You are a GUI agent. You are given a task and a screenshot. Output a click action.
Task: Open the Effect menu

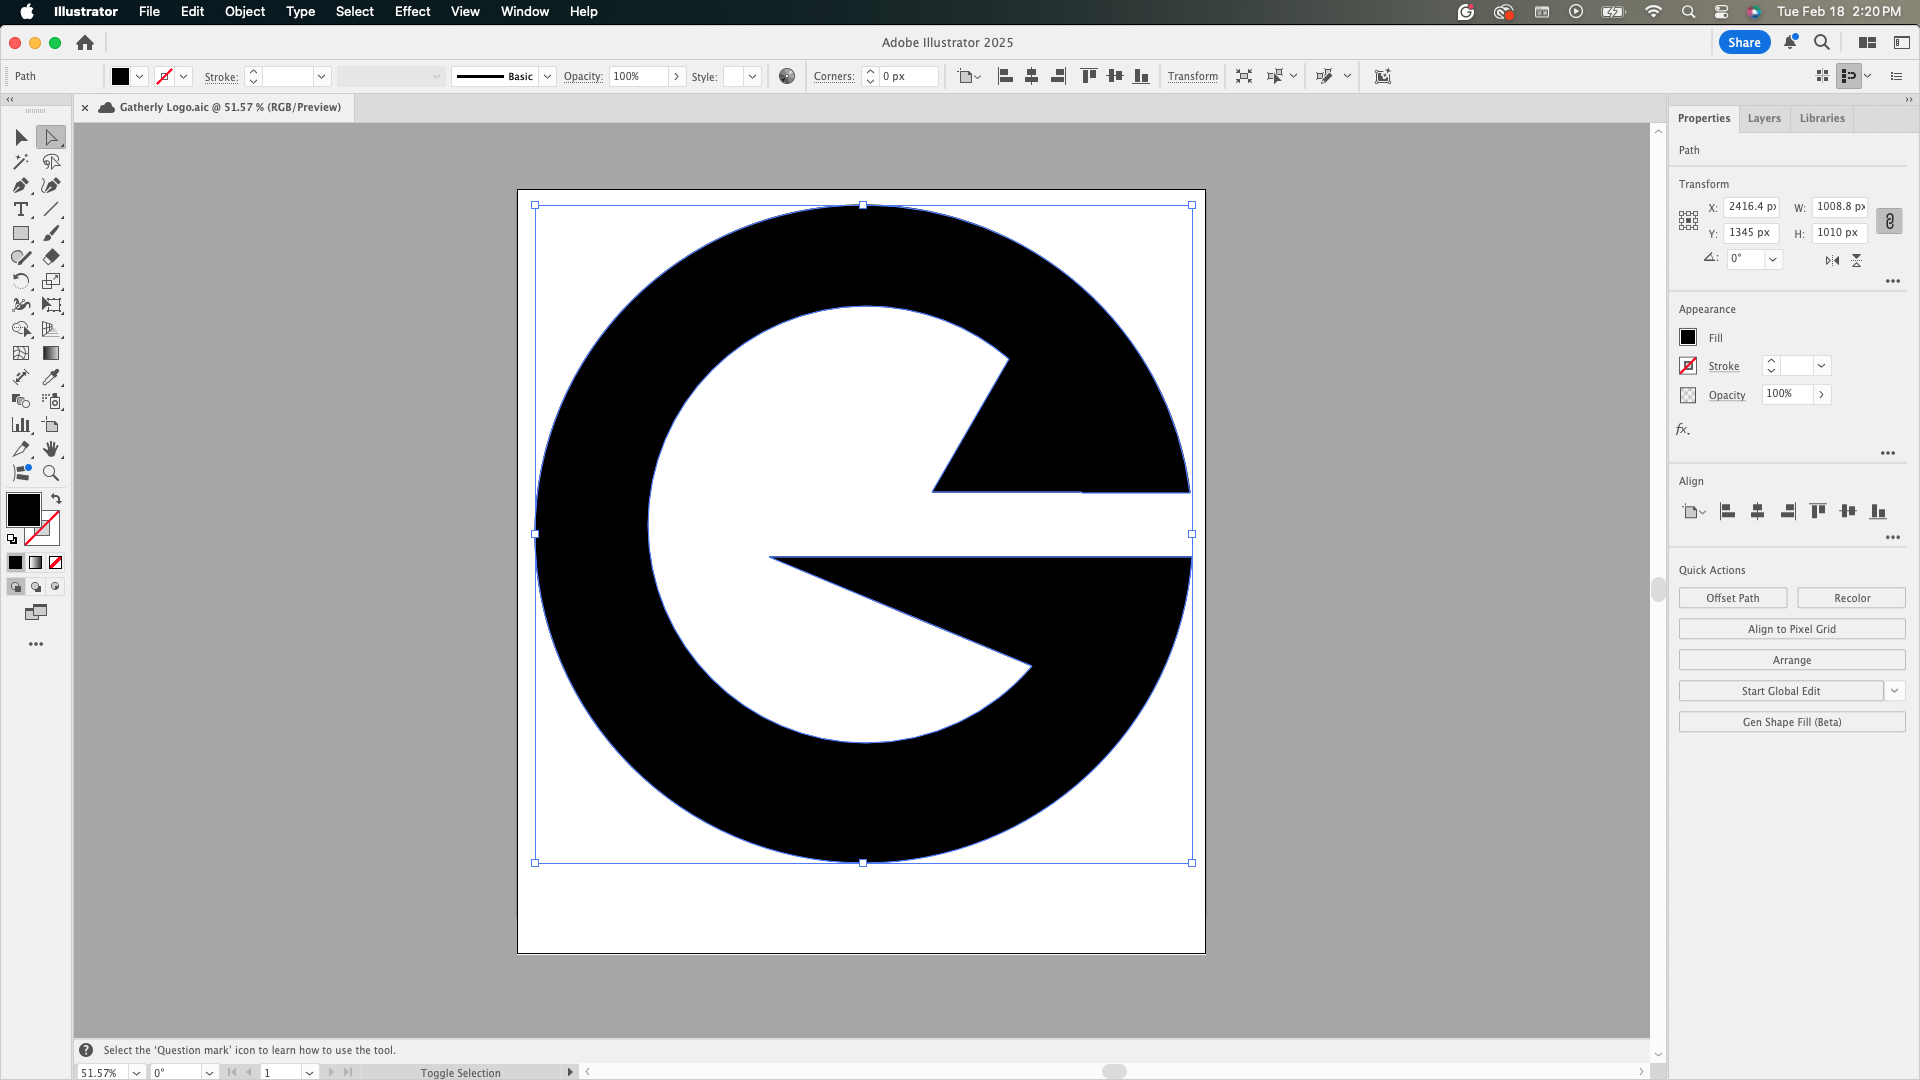(x=412, y=11)
